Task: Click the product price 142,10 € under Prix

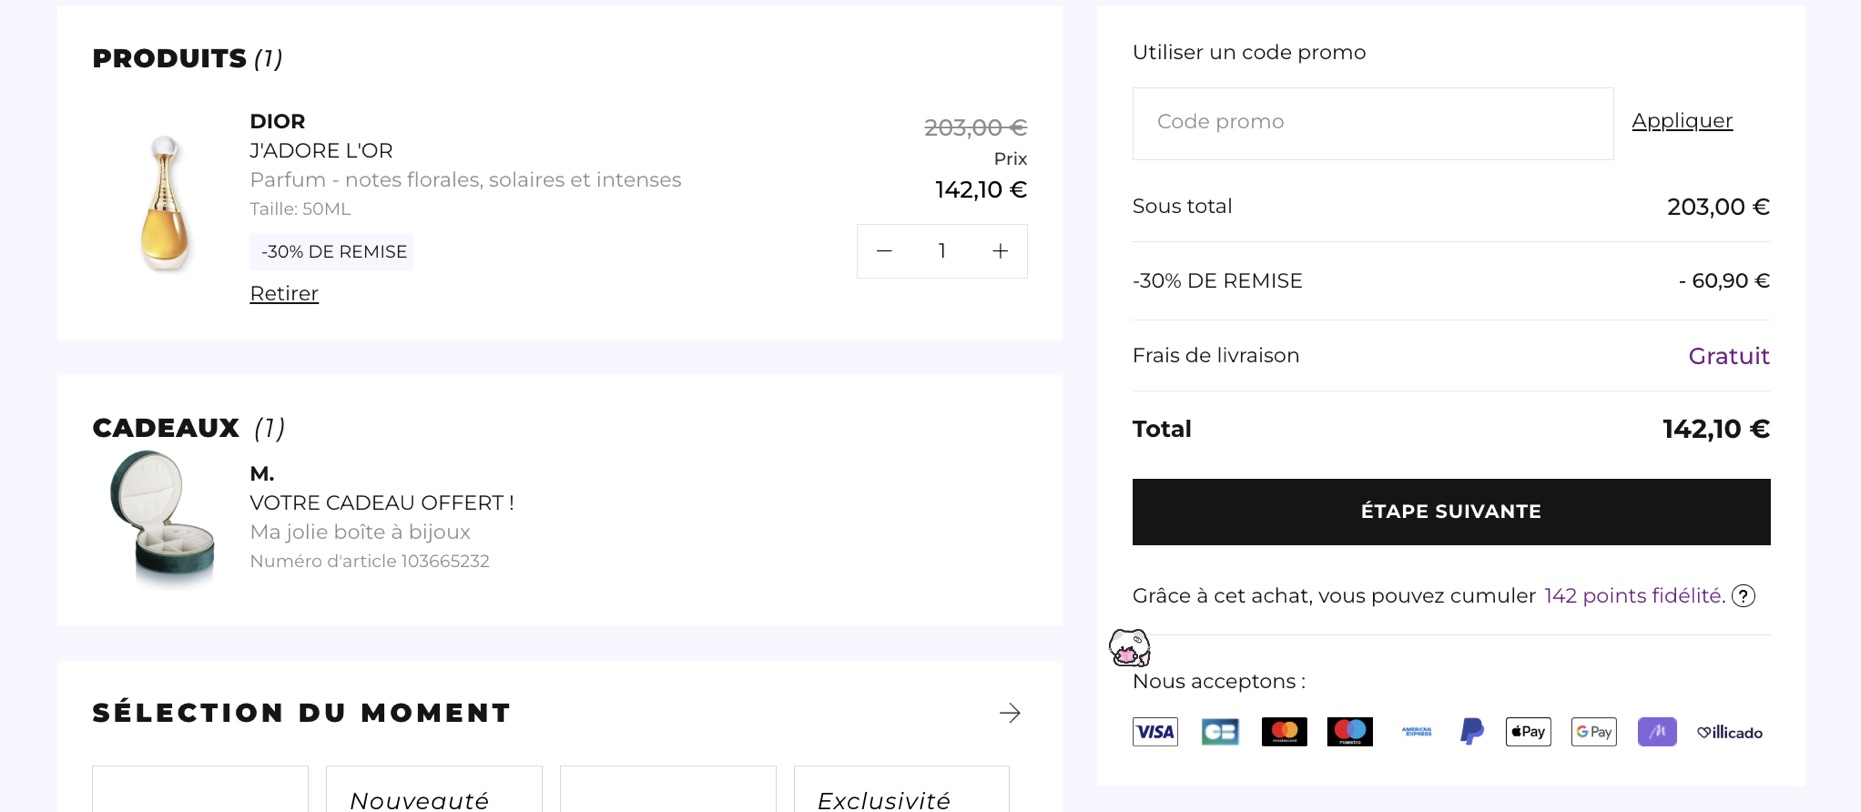Action: click(981, 190)
